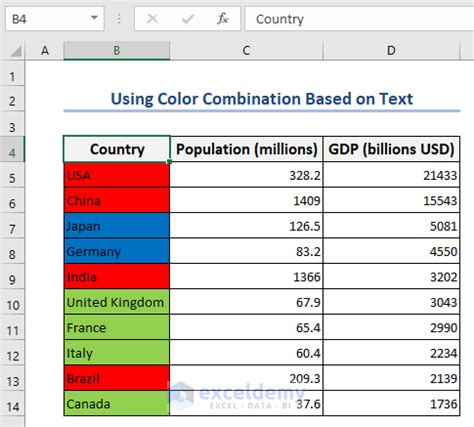
Task: Select GDP cell 21433
Action: (x=391, y=175)
